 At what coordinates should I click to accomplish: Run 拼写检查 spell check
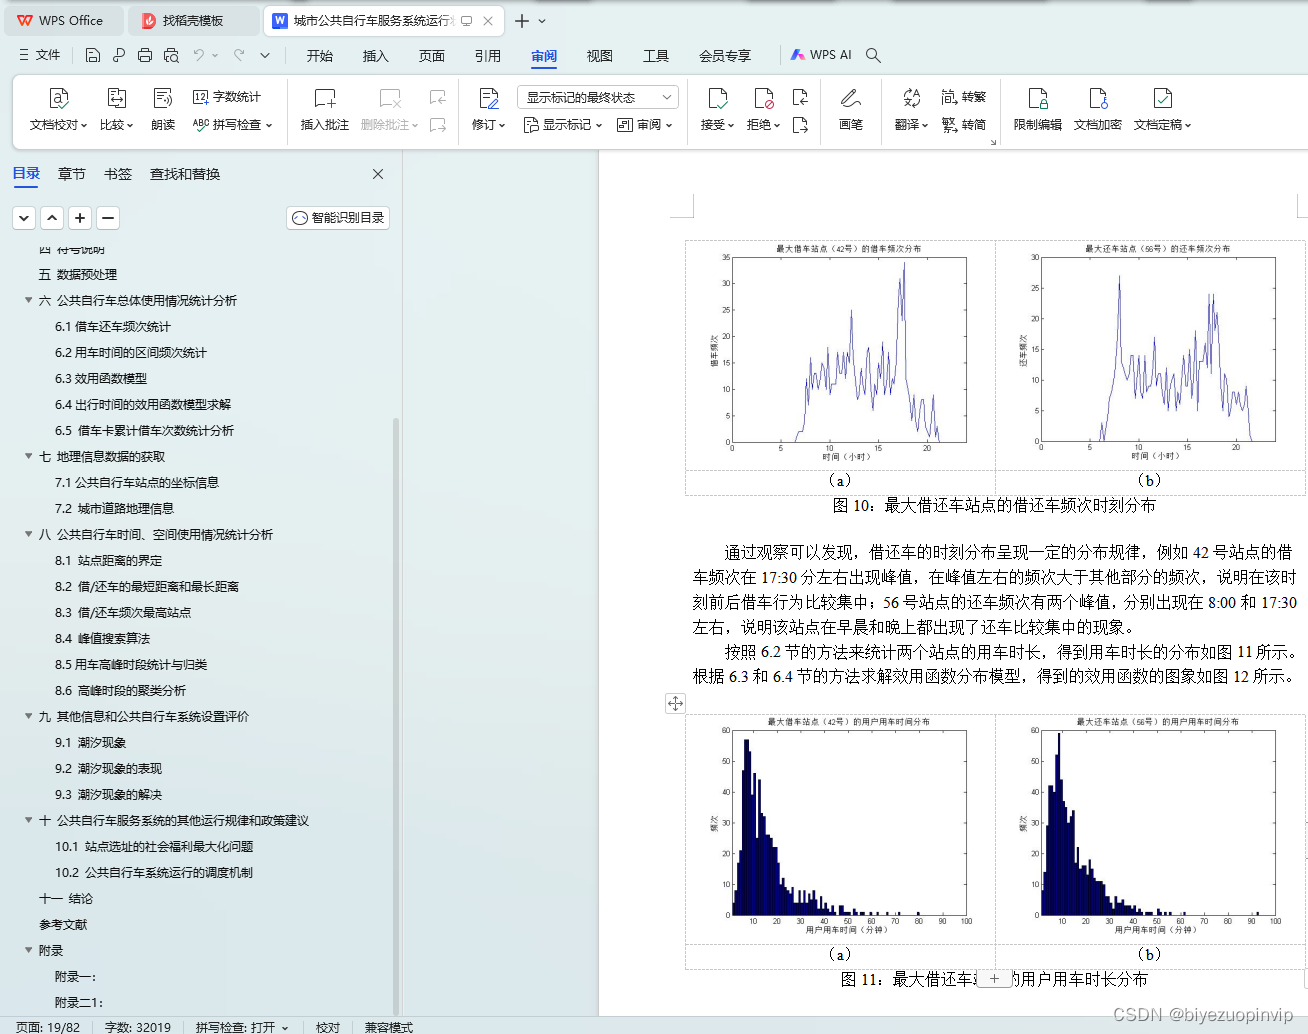[232, 125]
